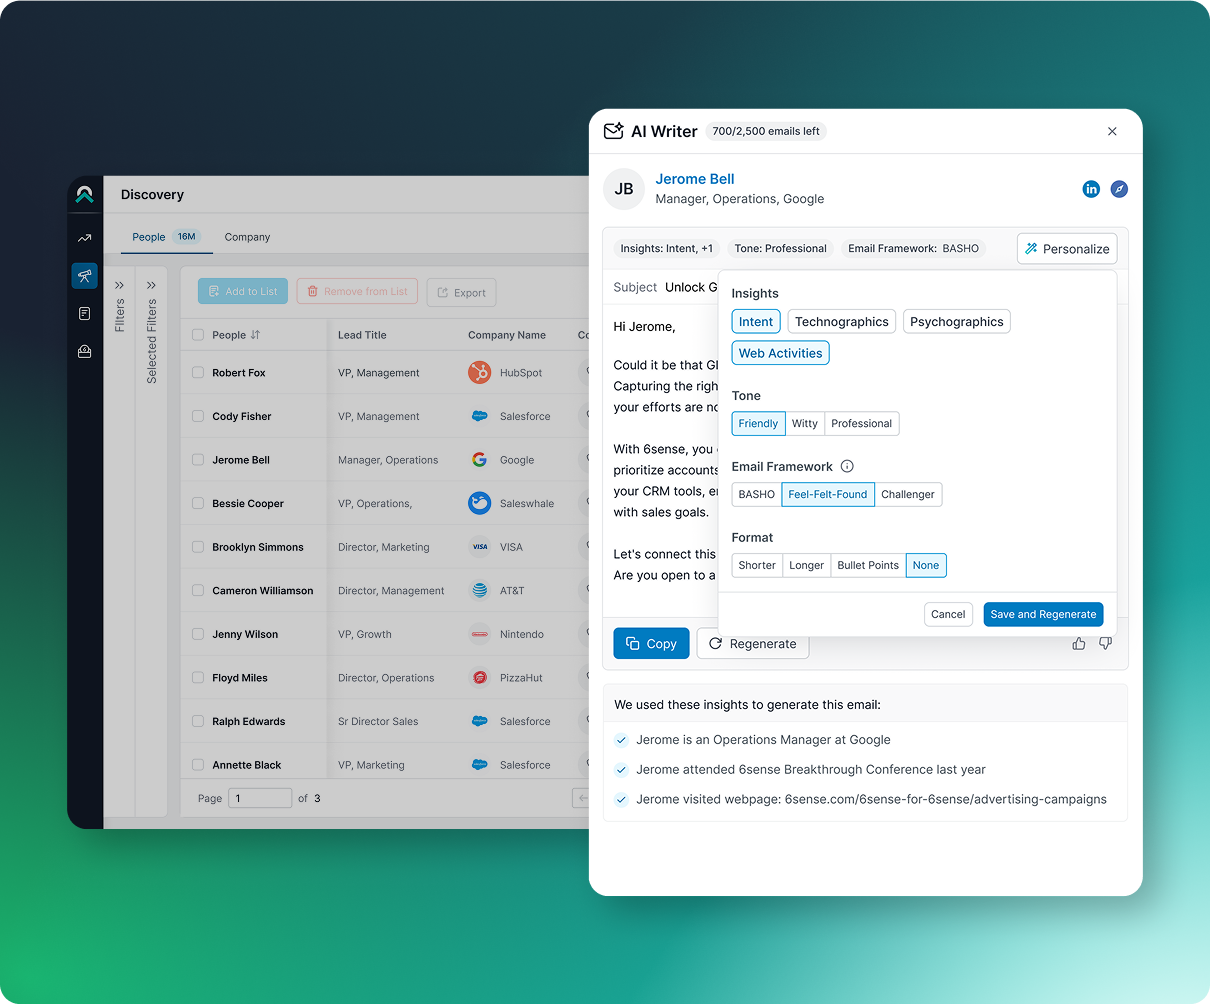
Task: Select the Witty tone
Action: pyautogui.click(x=805, y=424)
